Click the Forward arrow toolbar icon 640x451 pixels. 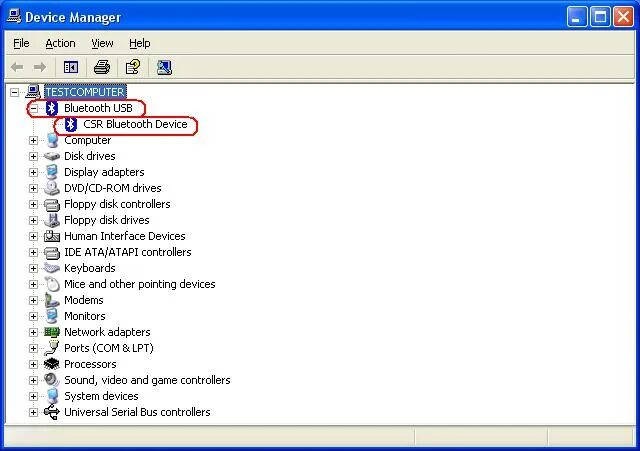tap(40, 67)
